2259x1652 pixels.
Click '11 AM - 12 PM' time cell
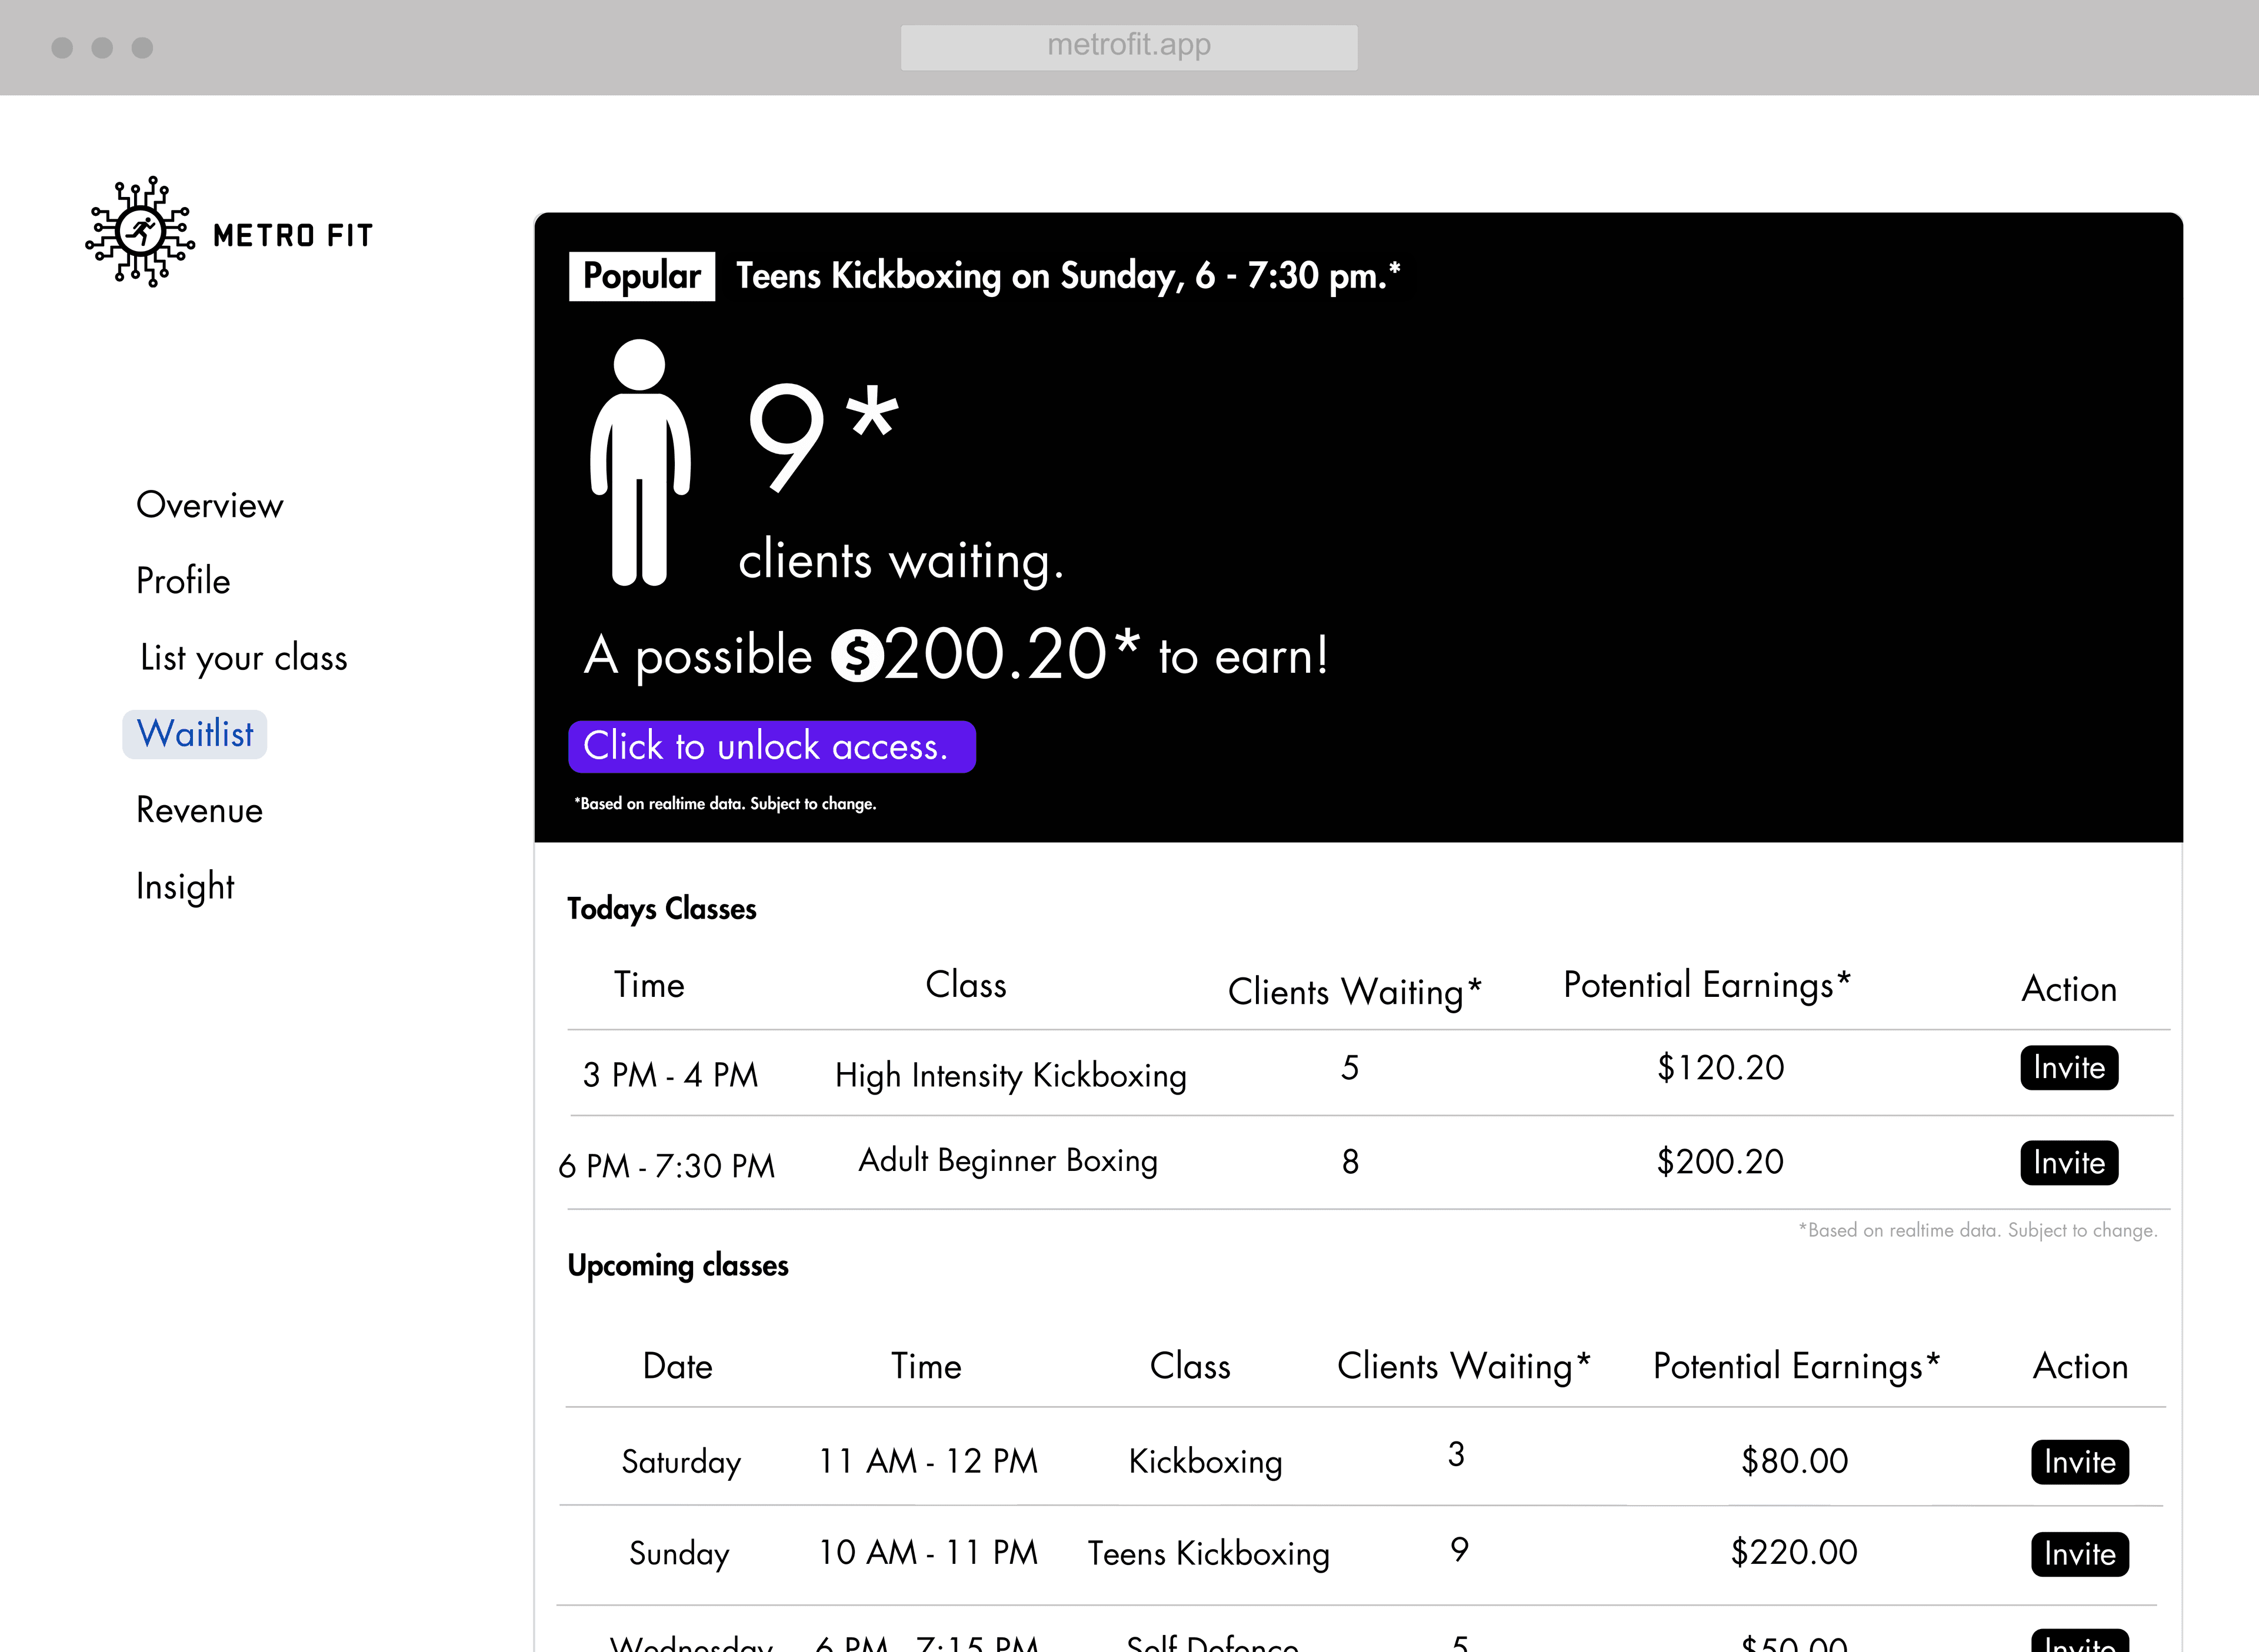pos(928,1462)
